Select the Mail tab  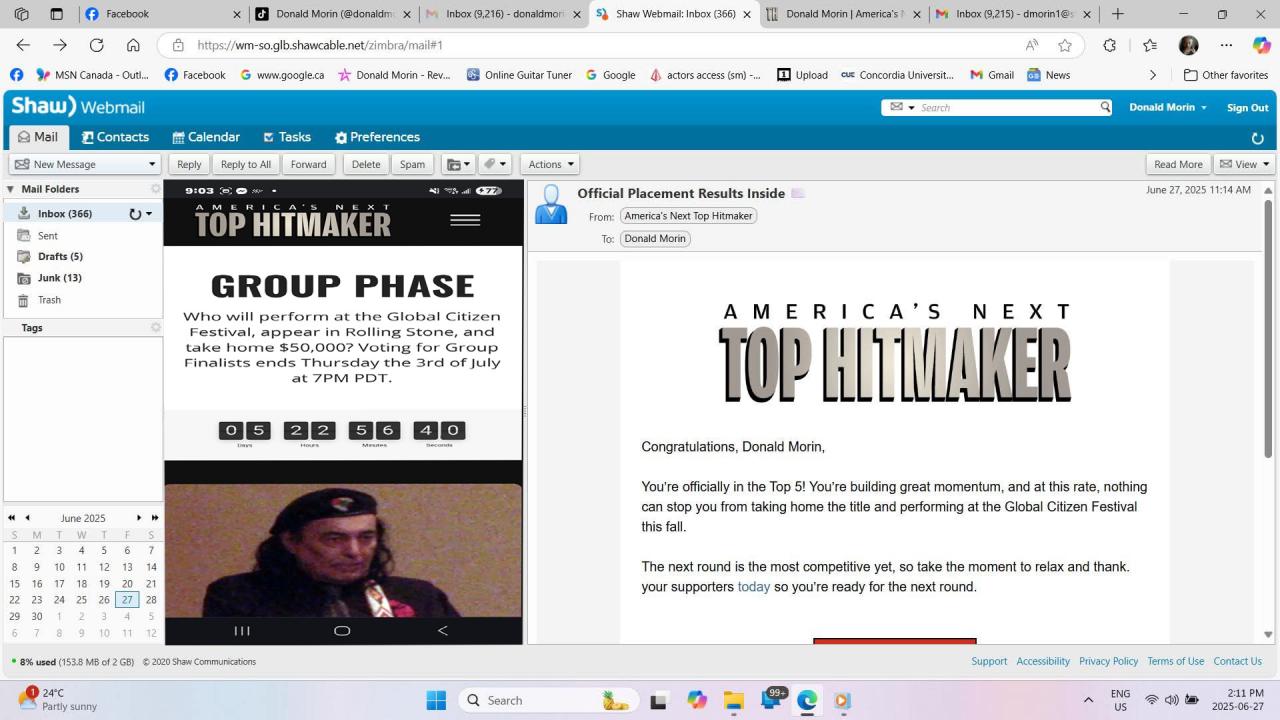(37, 137)
